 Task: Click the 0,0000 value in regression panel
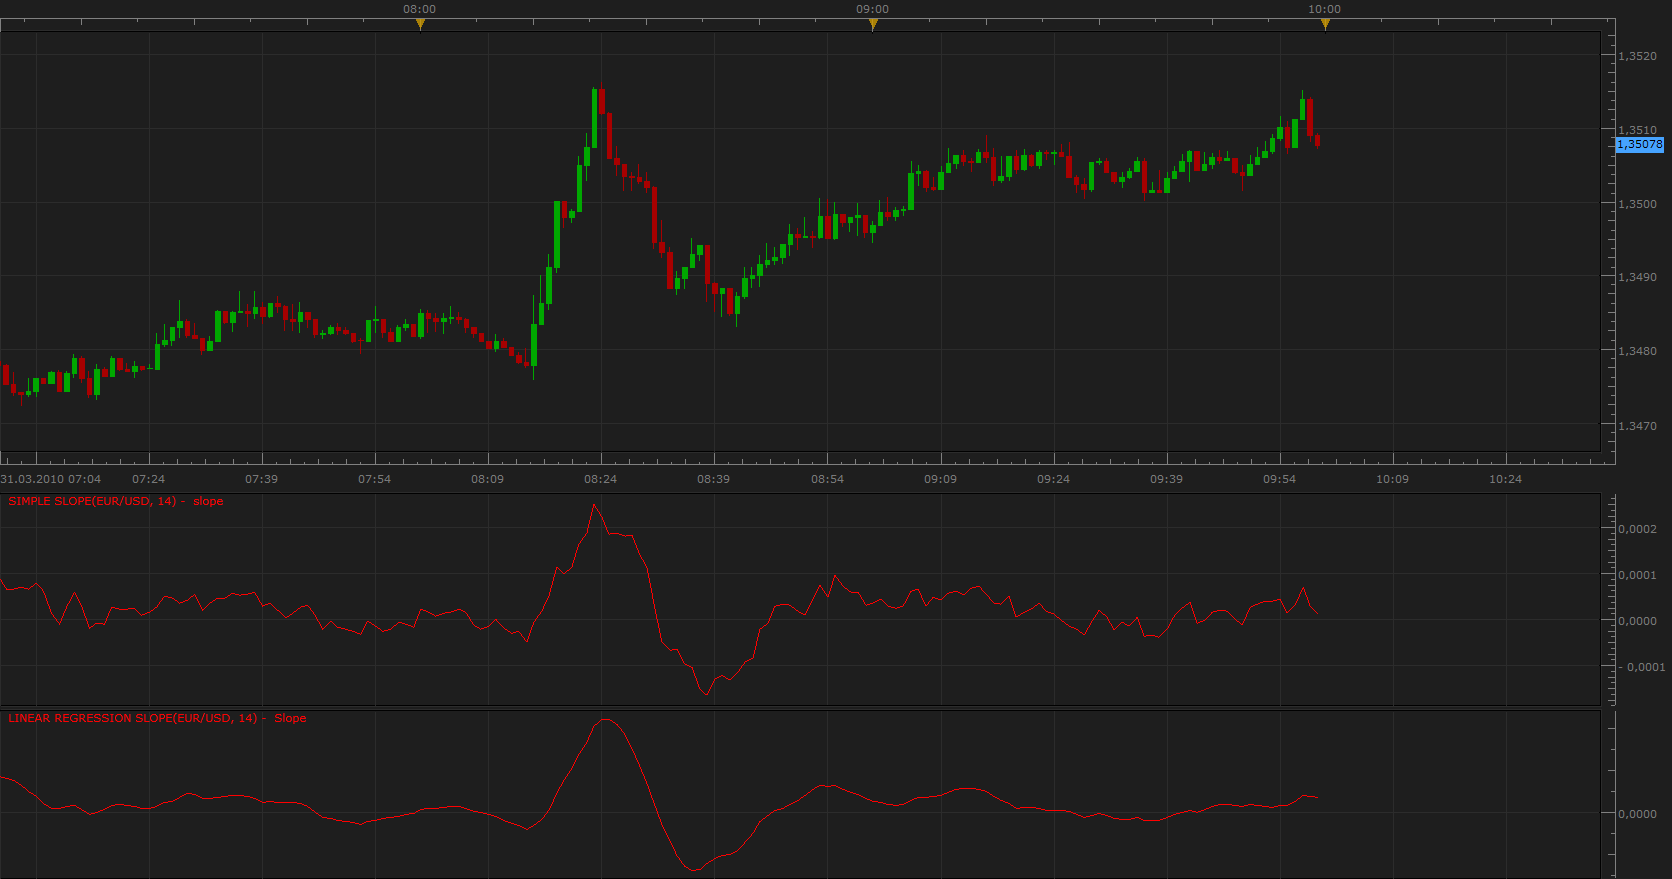click(x=1637, y=814)
